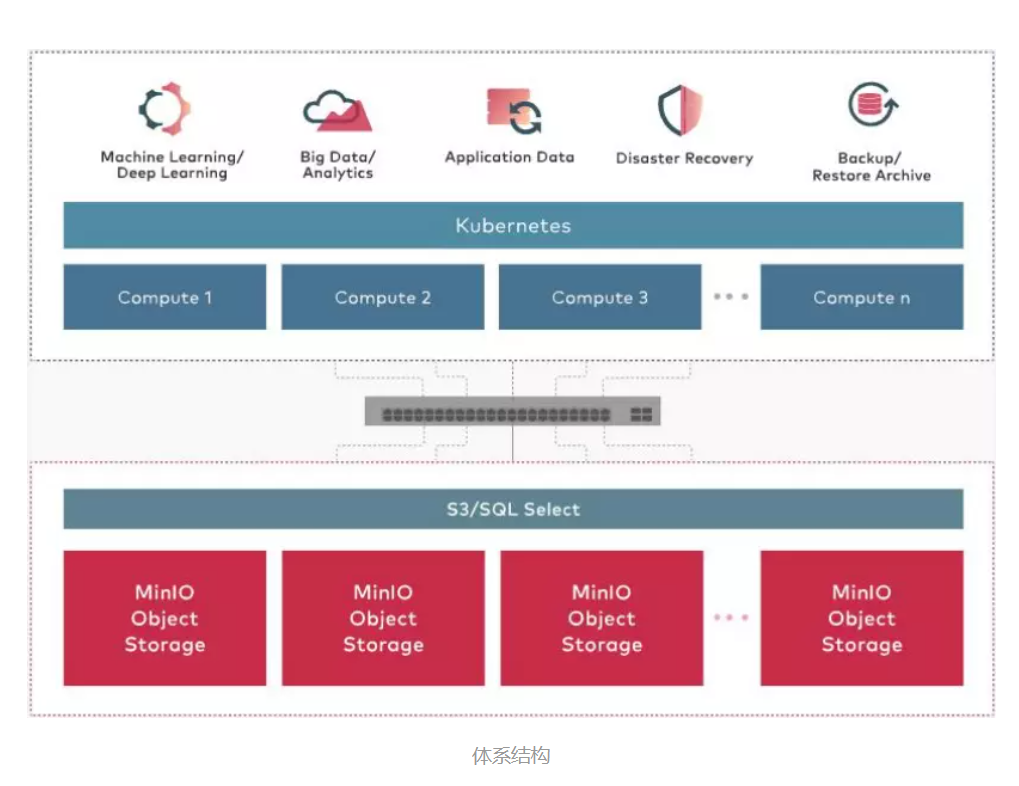Image resolution: width=1019 pixels, height=786 pixels.
Task: Select the Kubernetes bar
Action: [513, 225]
